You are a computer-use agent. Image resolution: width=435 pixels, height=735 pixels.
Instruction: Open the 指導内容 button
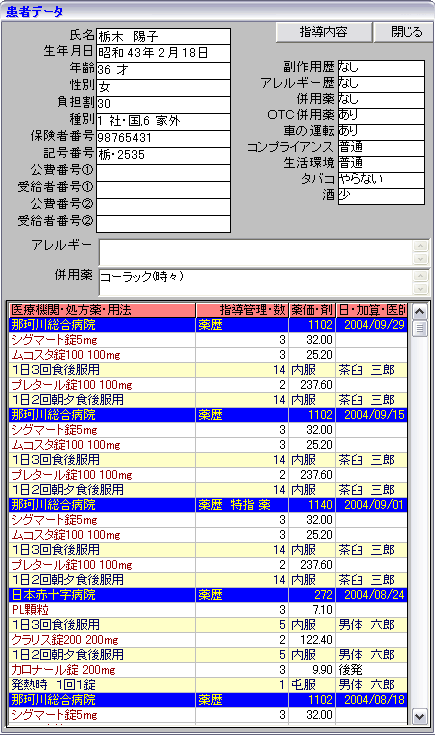pyautogui.click(x=324, y=32)
